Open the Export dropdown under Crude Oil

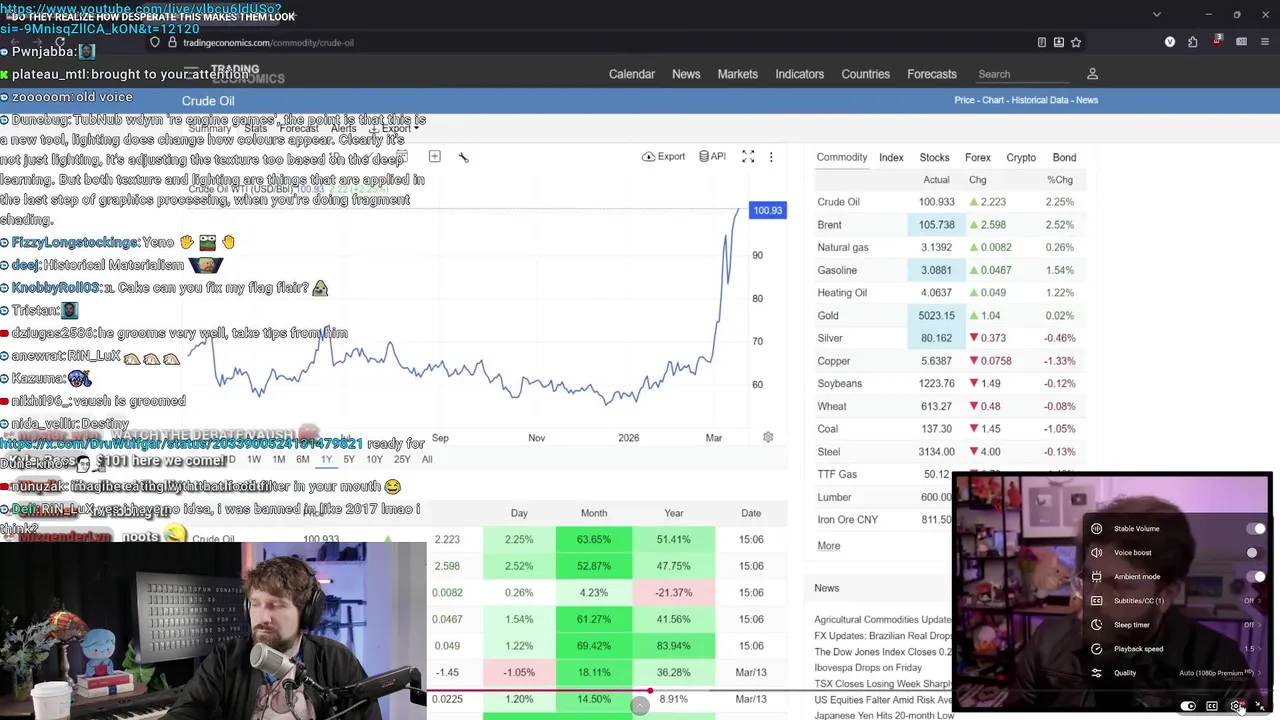396,129
